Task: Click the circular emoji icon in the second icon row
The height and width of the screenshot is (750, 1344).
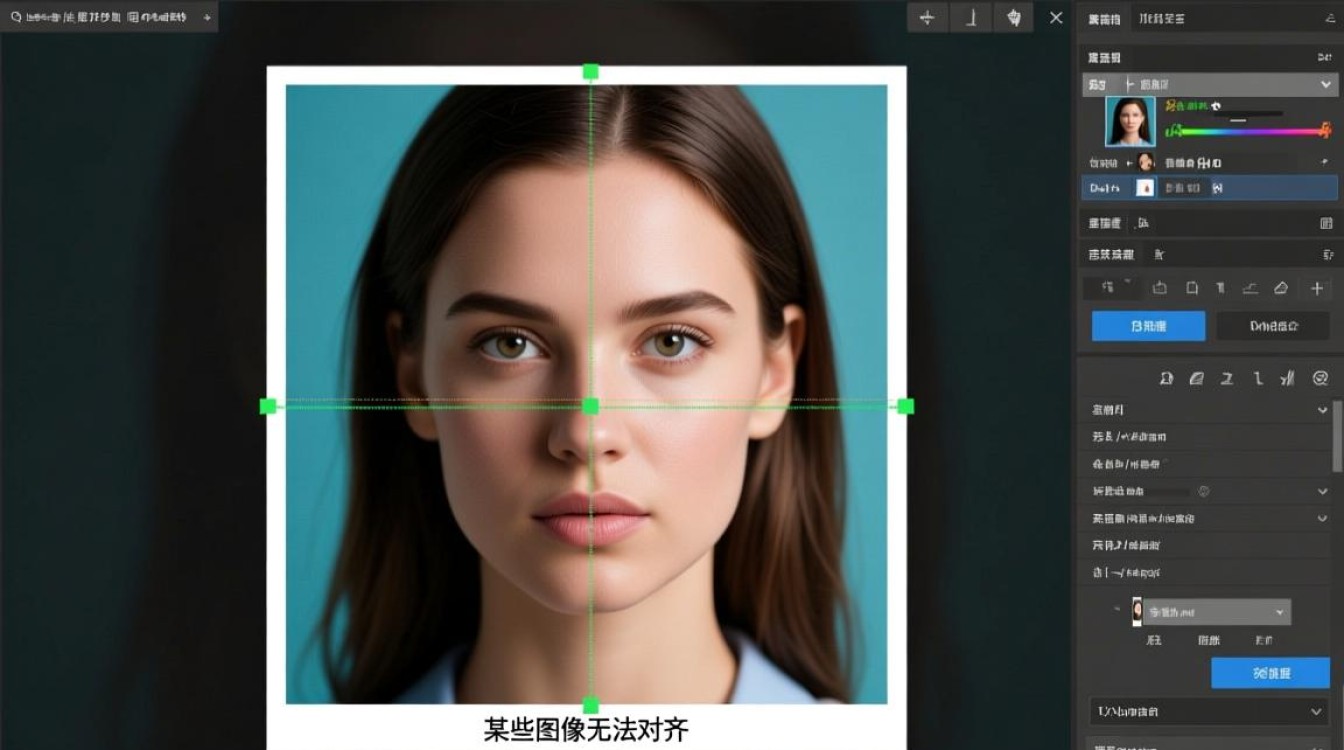Action: (1320, 378)
